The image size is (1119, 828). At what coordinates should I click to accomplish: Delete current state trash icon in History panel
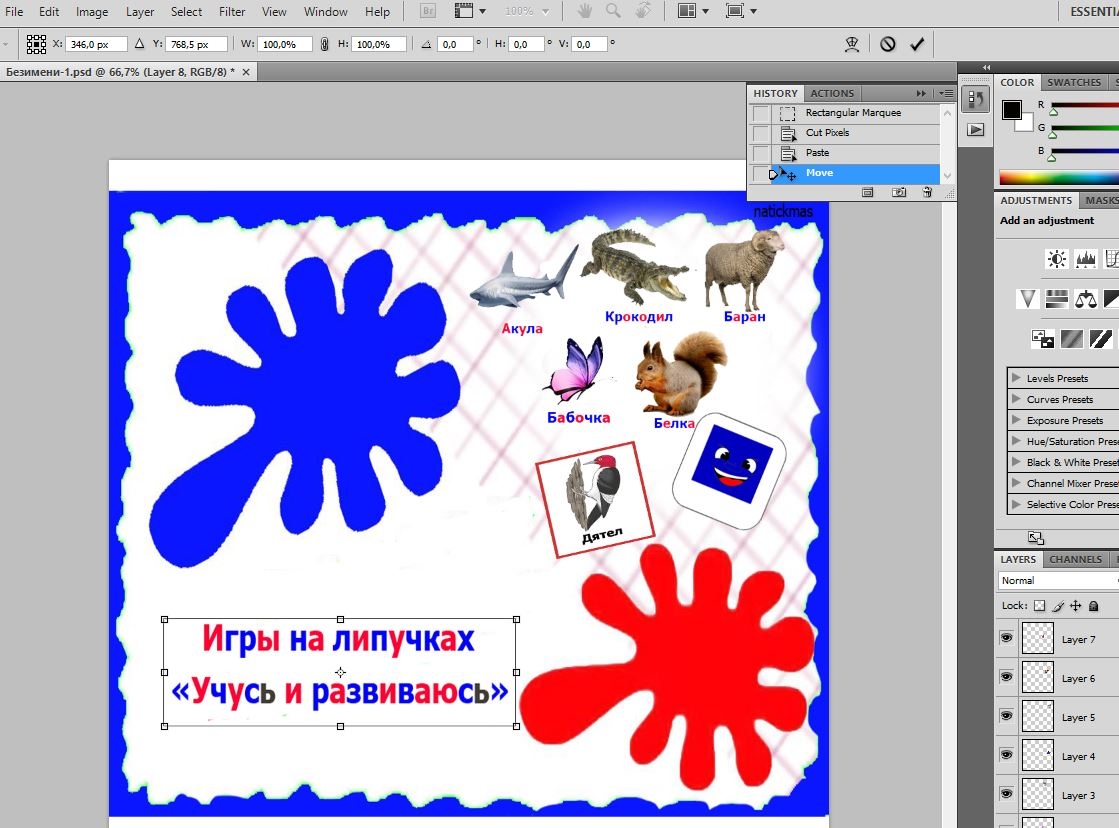(x=927, y=192)
